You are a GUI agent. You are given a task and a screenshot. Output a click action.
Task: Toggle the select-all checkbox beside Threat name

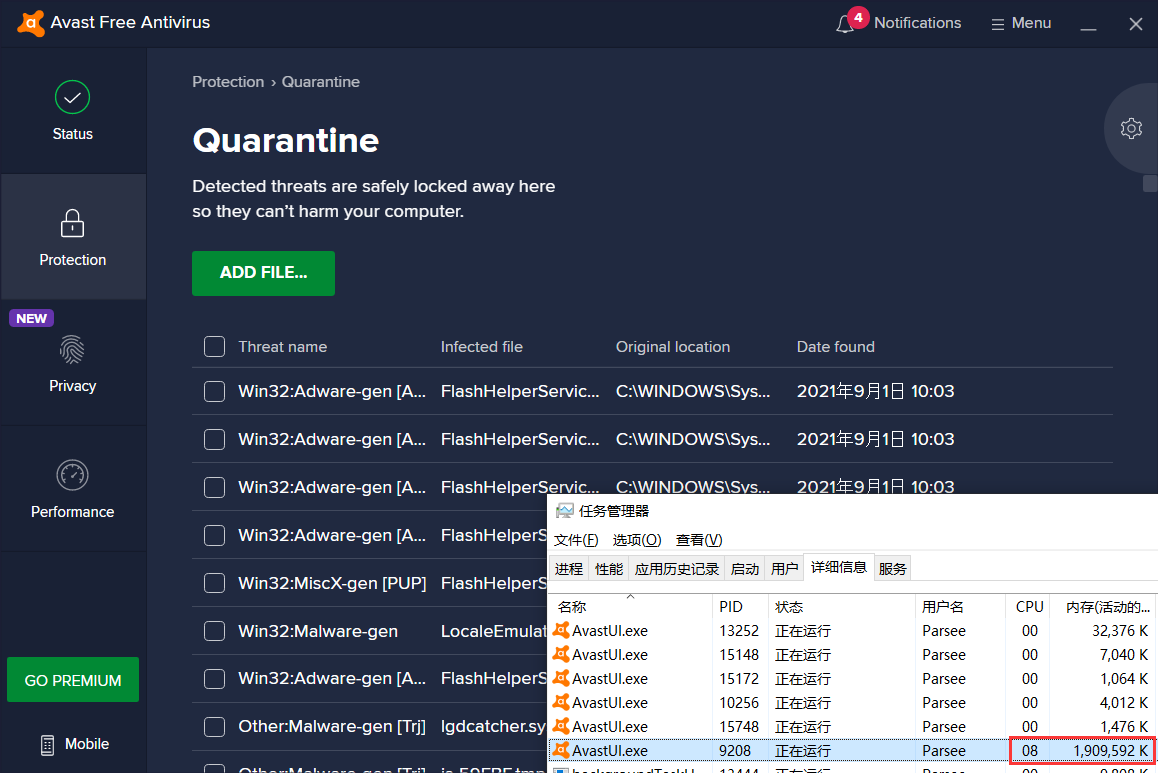pos(214,346)
